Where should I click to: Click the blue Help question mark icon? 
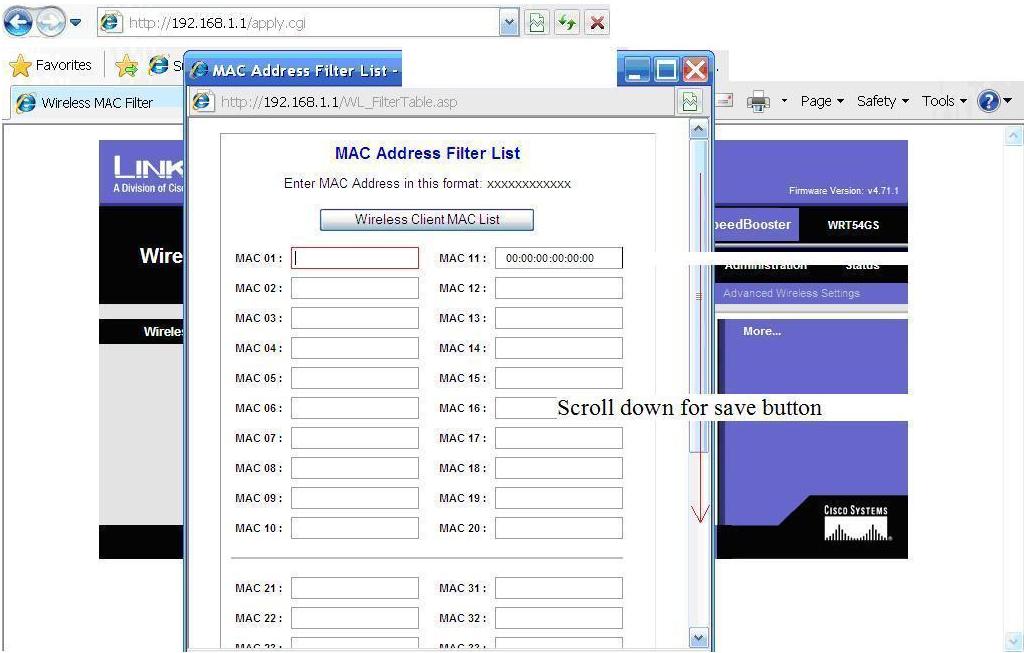pyautogui.click(x=988, y=101)
